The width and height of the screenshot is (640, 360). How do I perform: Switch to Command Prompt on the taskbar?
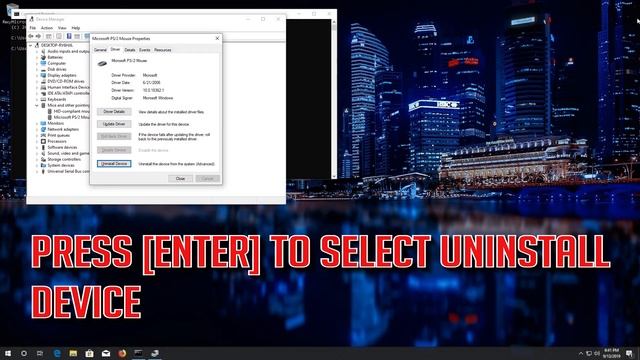coord(138,353)
